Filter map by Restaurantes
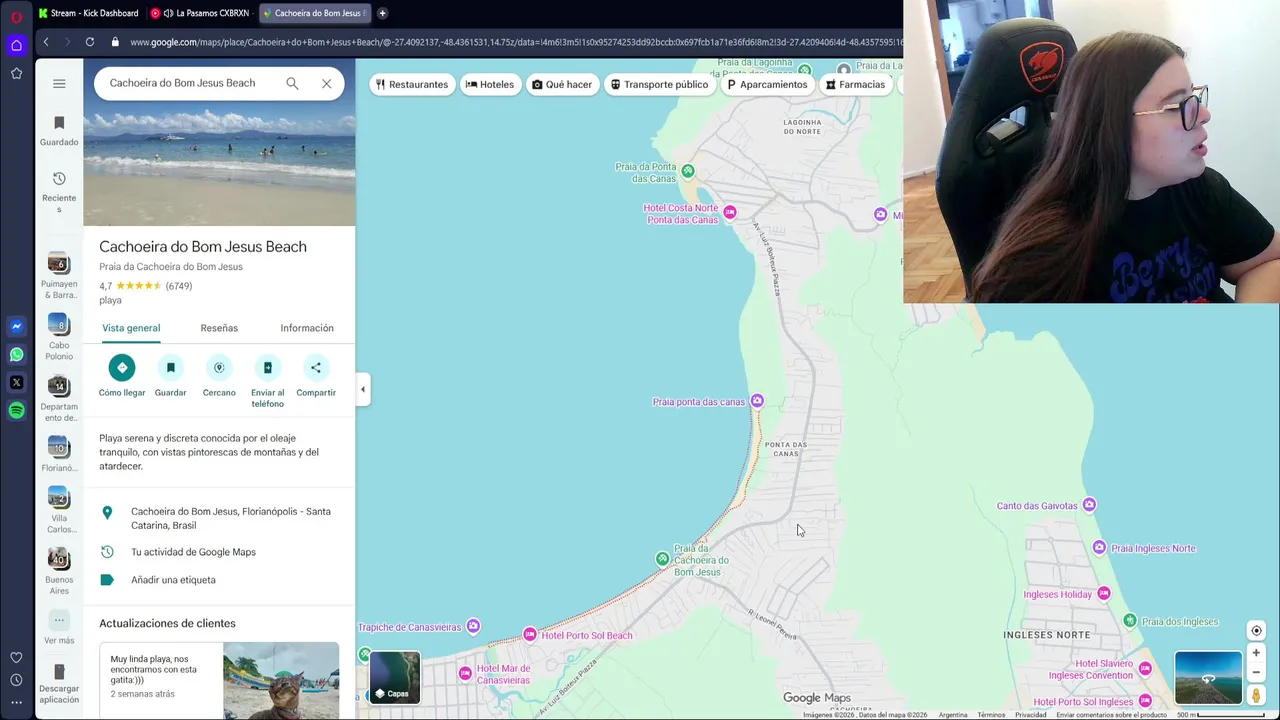1280x720 pixels. [x=412, y=84]
